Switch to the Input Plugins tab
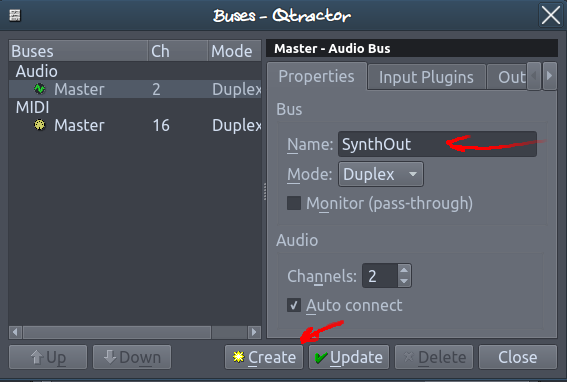567x382 pixels. pyautogui.click(x=426, y=77)
